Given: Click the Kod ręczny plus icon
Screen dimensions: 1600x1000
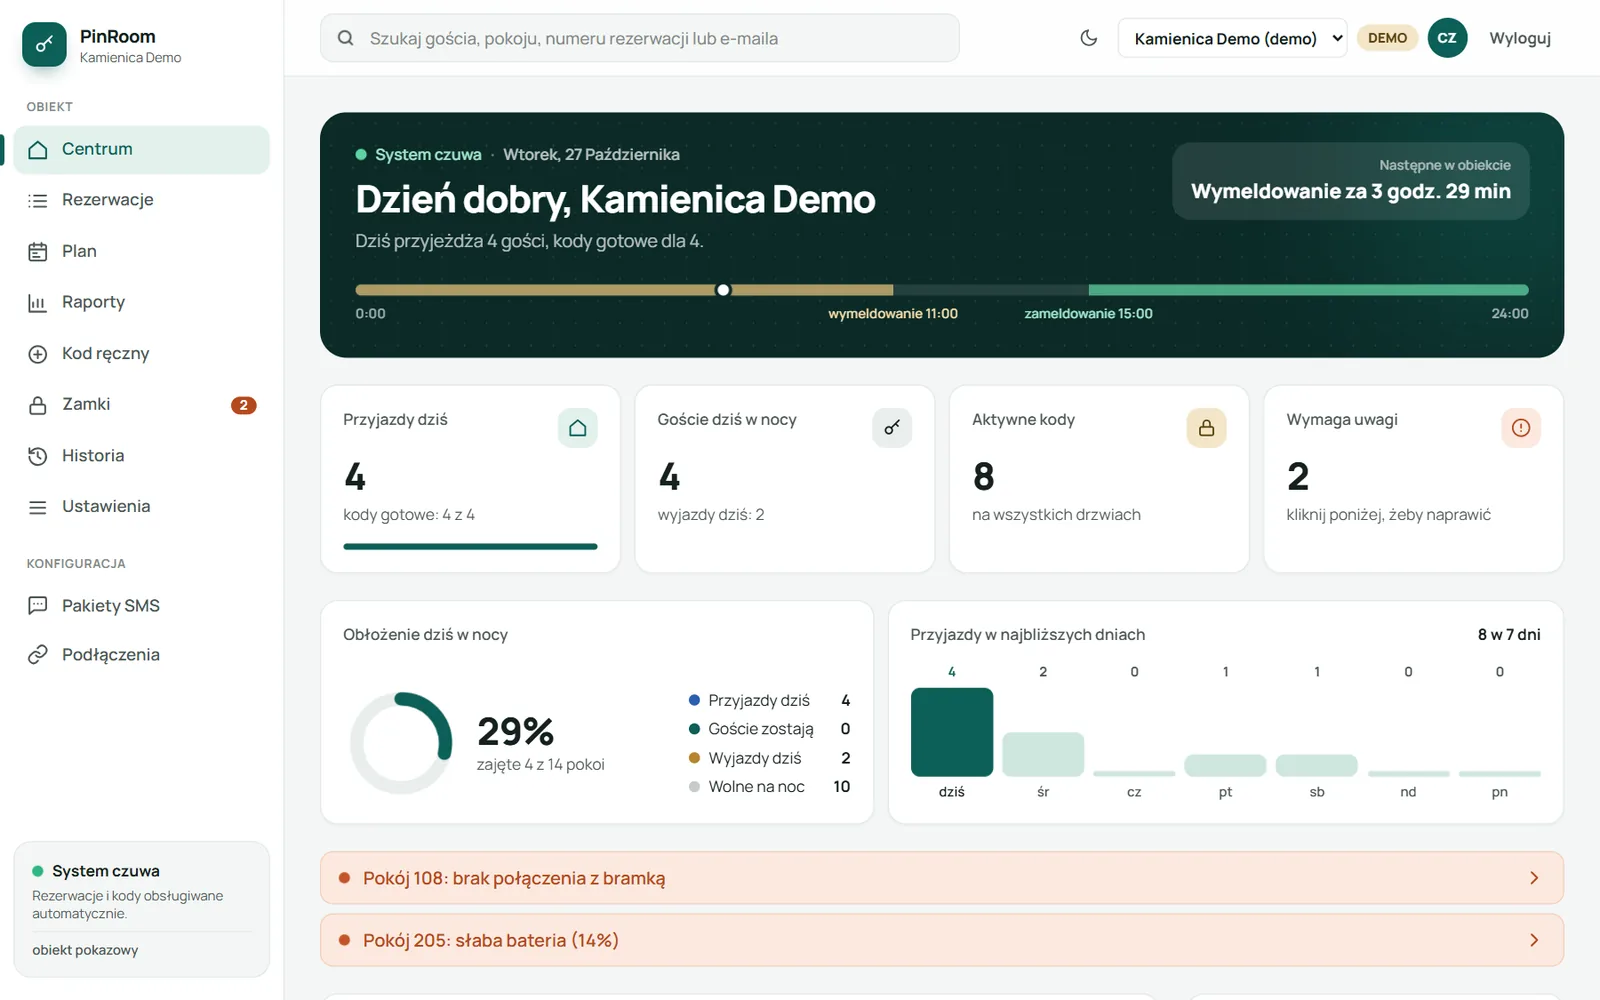Looking at the screenshot, I should (38, 354).
